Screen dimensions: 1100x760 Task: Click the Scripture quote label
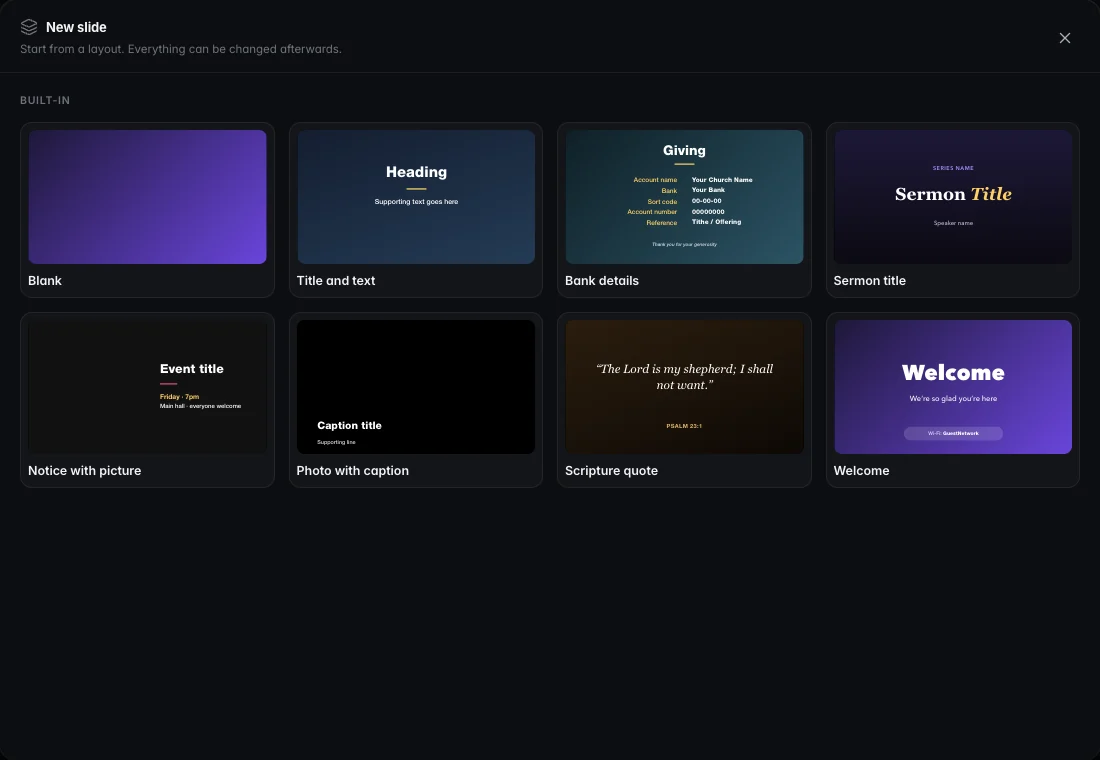click(x=611, y=471)
